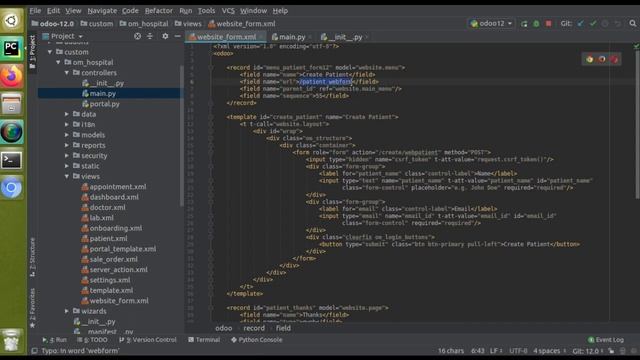Change UTF-8 file encoding in status bar
The image size is (640, 360).
pos(518,351)
